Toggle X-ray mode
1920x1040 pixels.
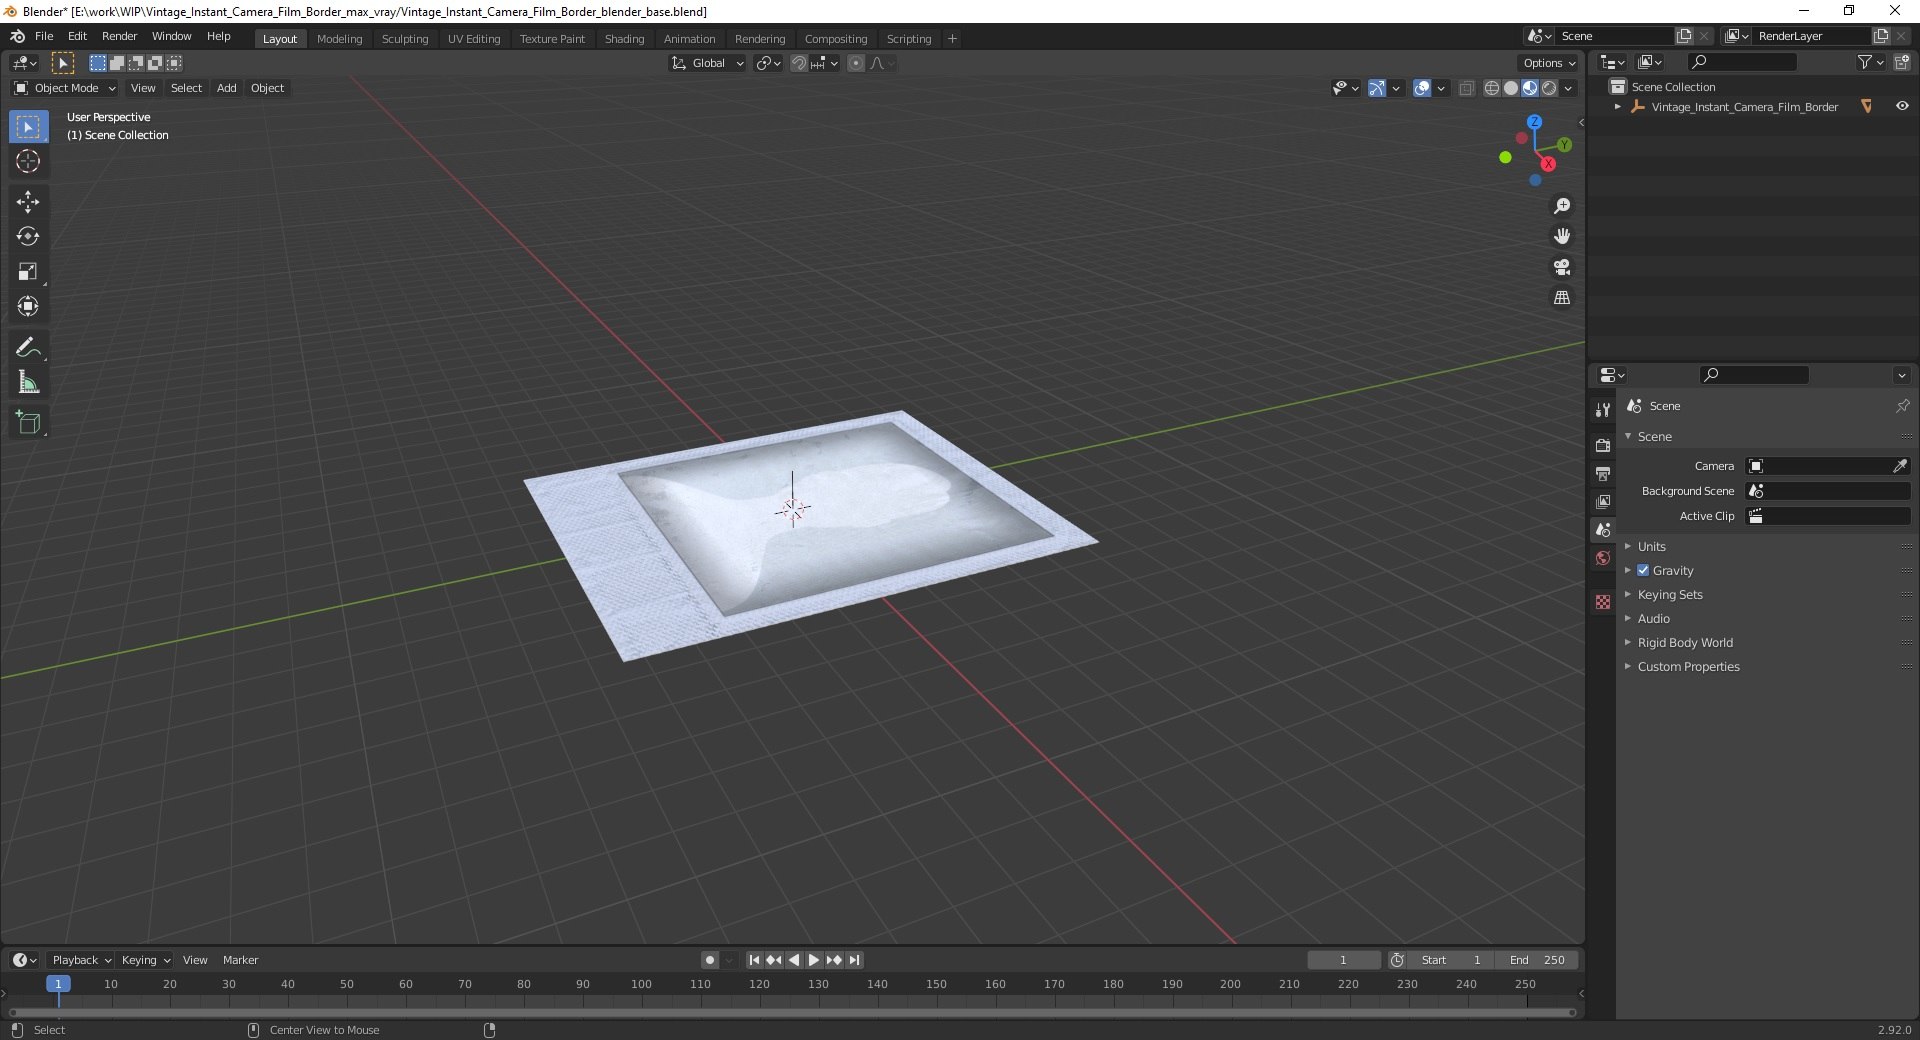click(1467, 88)
